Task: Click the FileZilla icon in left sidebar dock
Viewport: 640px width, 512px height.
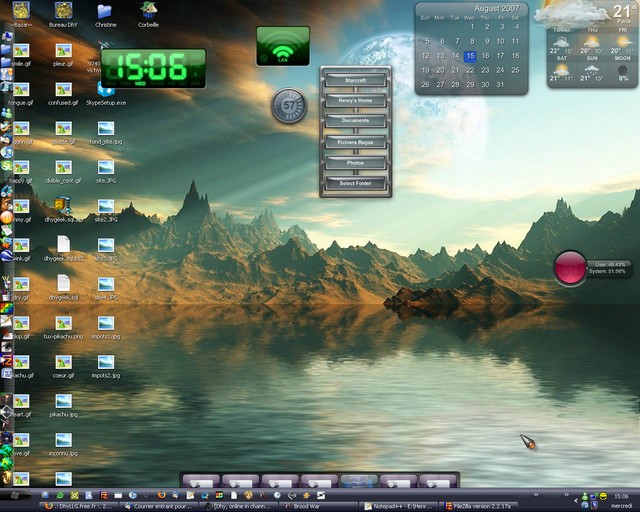Action: (x=6, y=360)
